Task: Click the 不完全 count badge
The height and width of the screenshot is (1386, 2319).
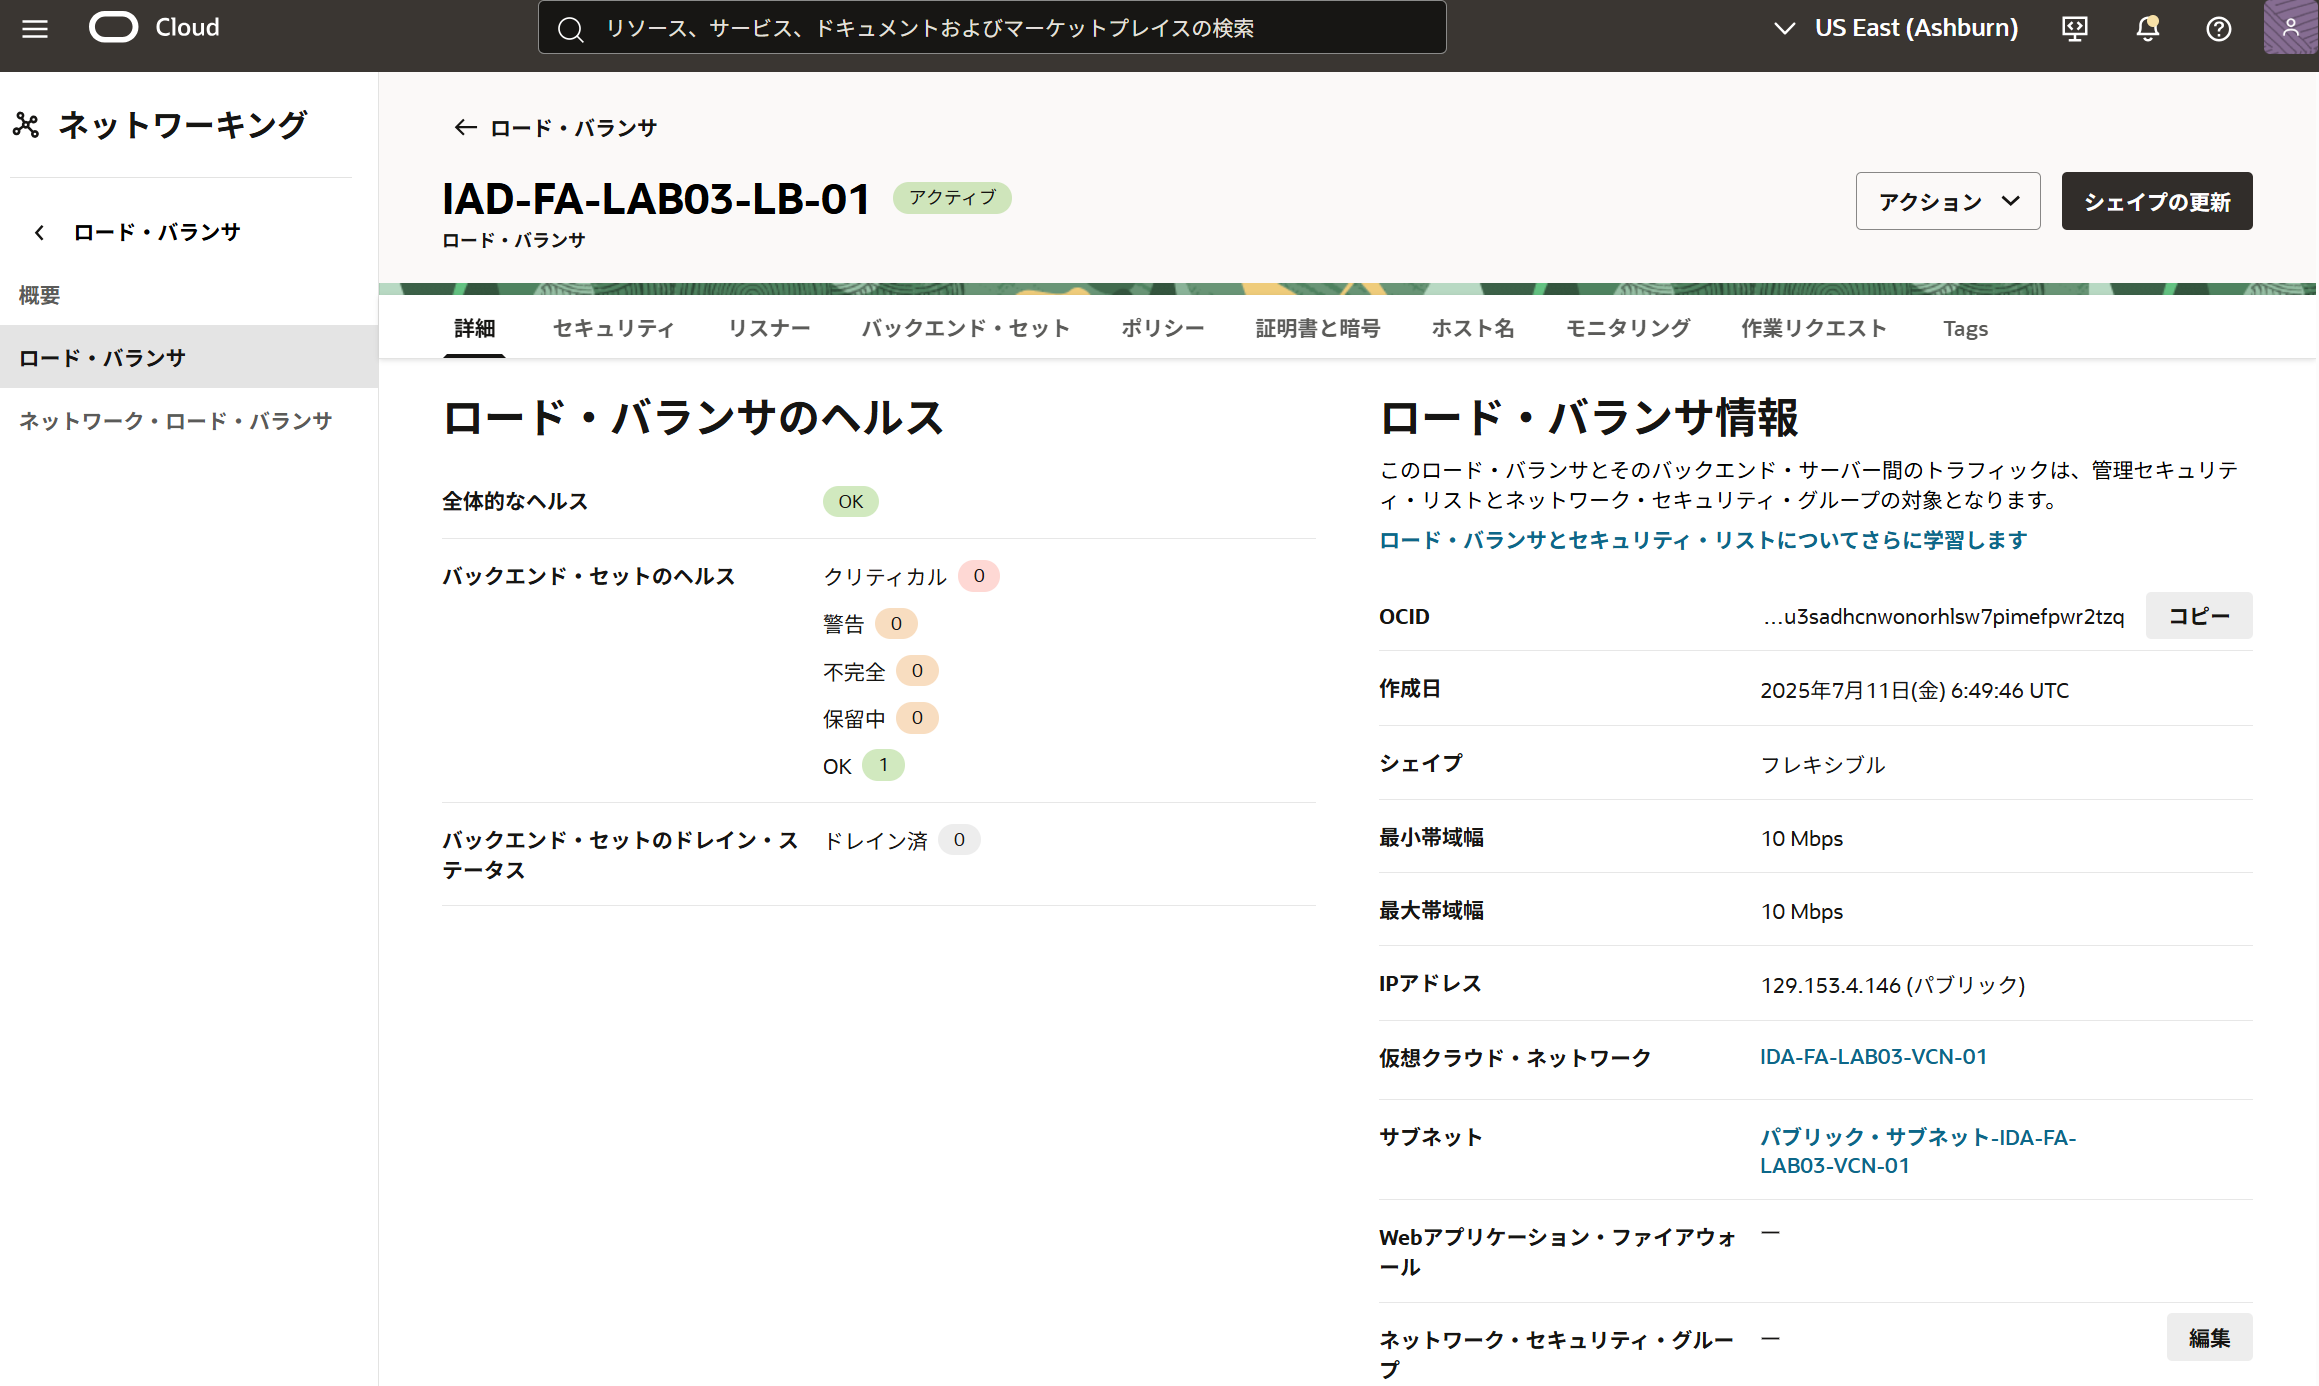Action: click(917, 670)
